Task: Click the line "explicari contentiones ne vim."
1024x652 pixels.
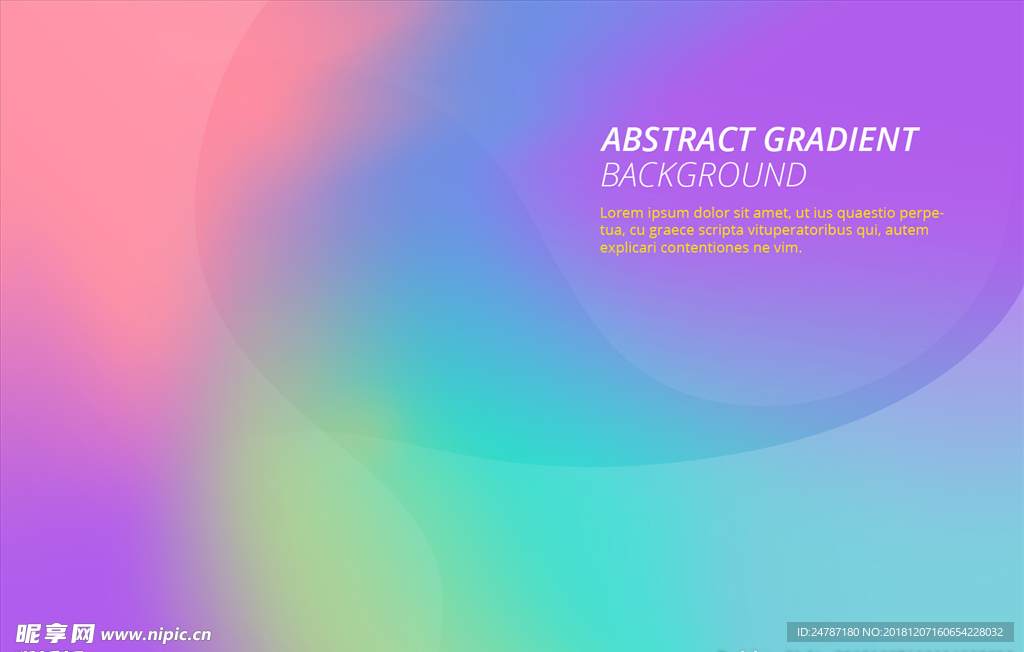Action: click(x=701, y=248)
